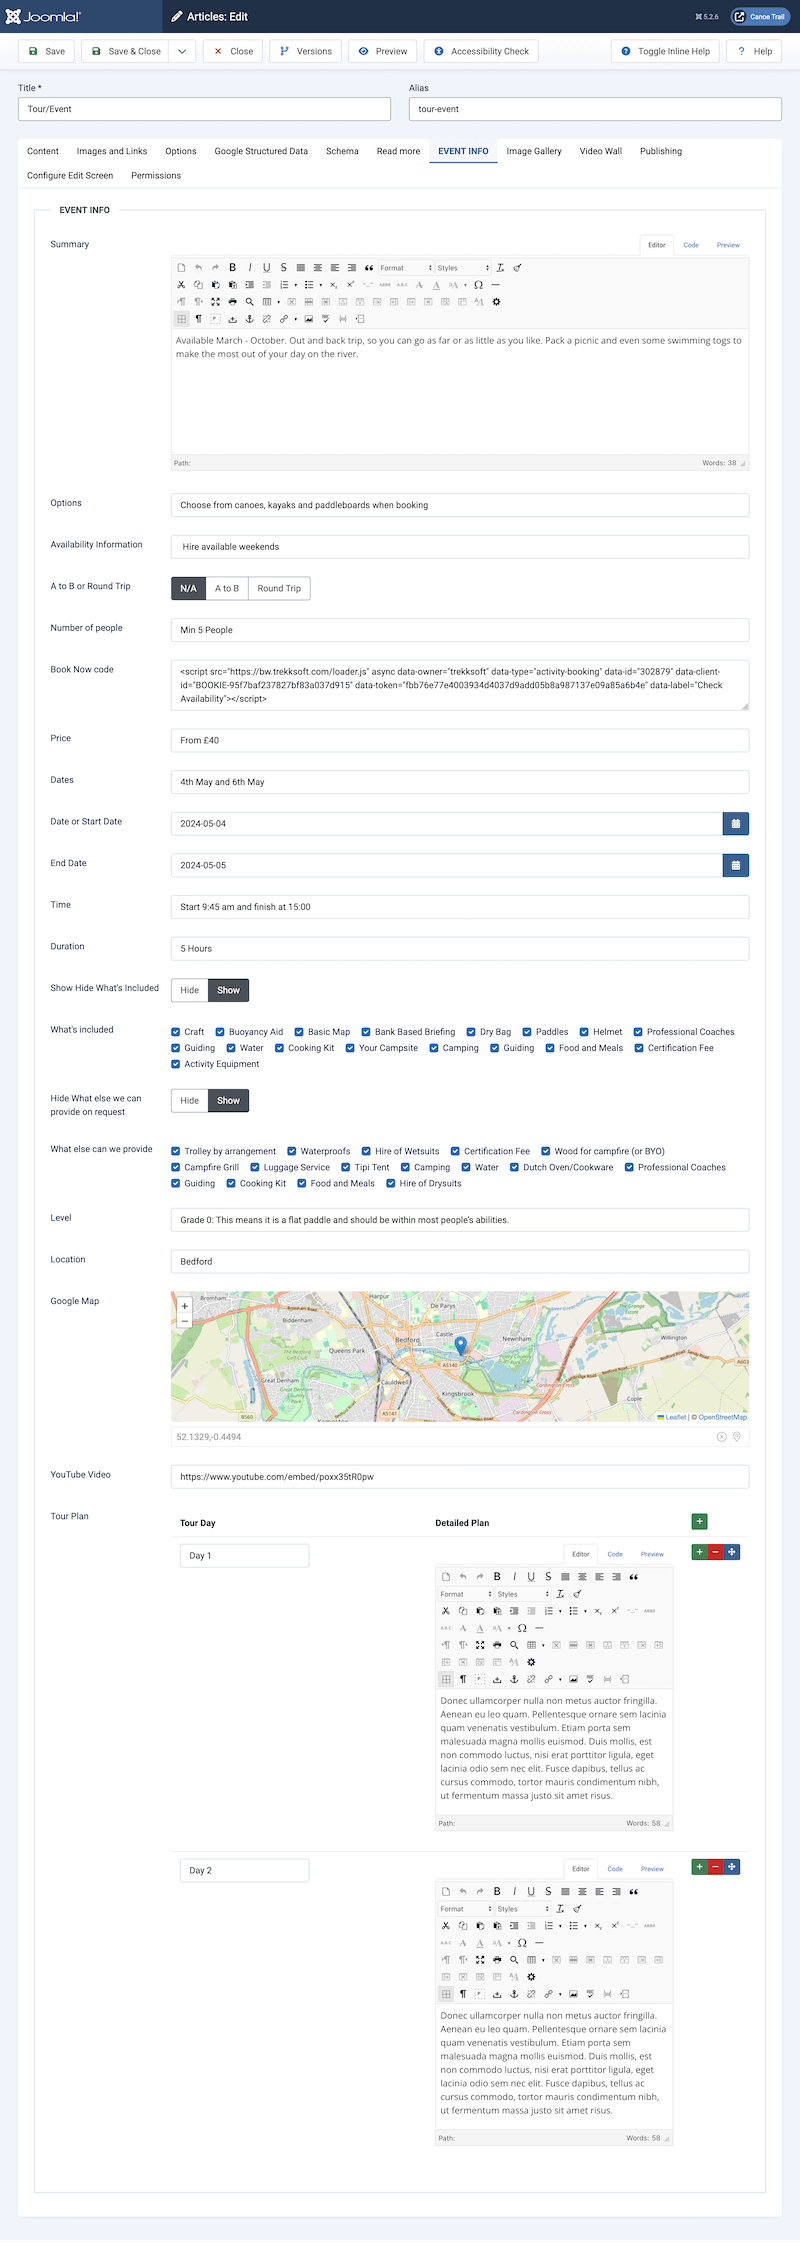Switch to the Image Gallery tab
Screen dimensions: 800x2242
534,151
